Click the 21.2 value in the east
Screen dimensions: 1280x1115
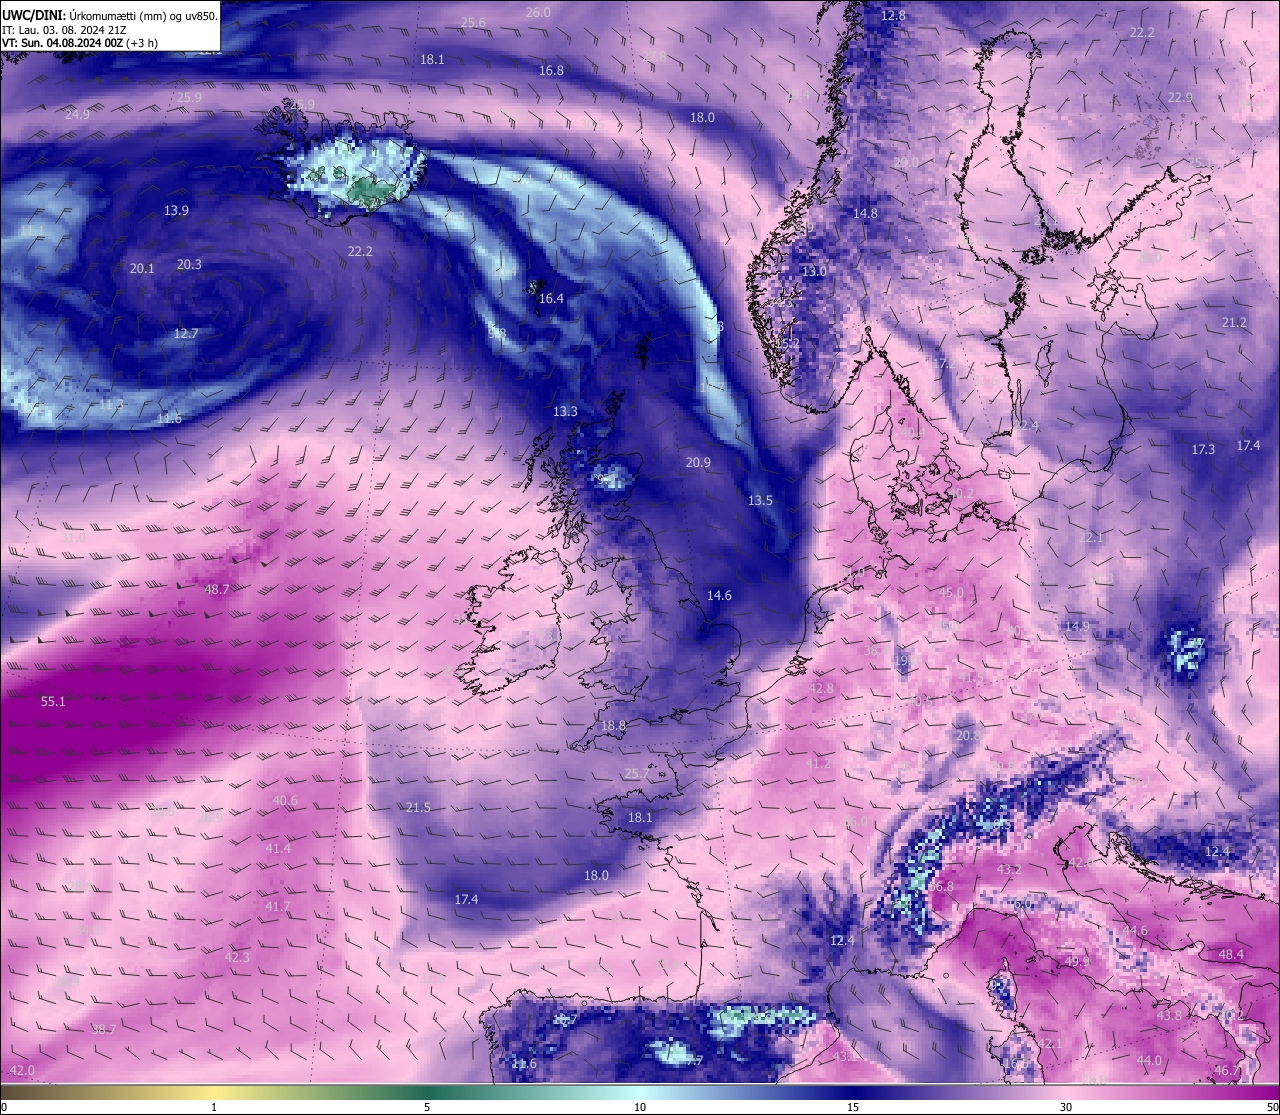coord(1234,323)
